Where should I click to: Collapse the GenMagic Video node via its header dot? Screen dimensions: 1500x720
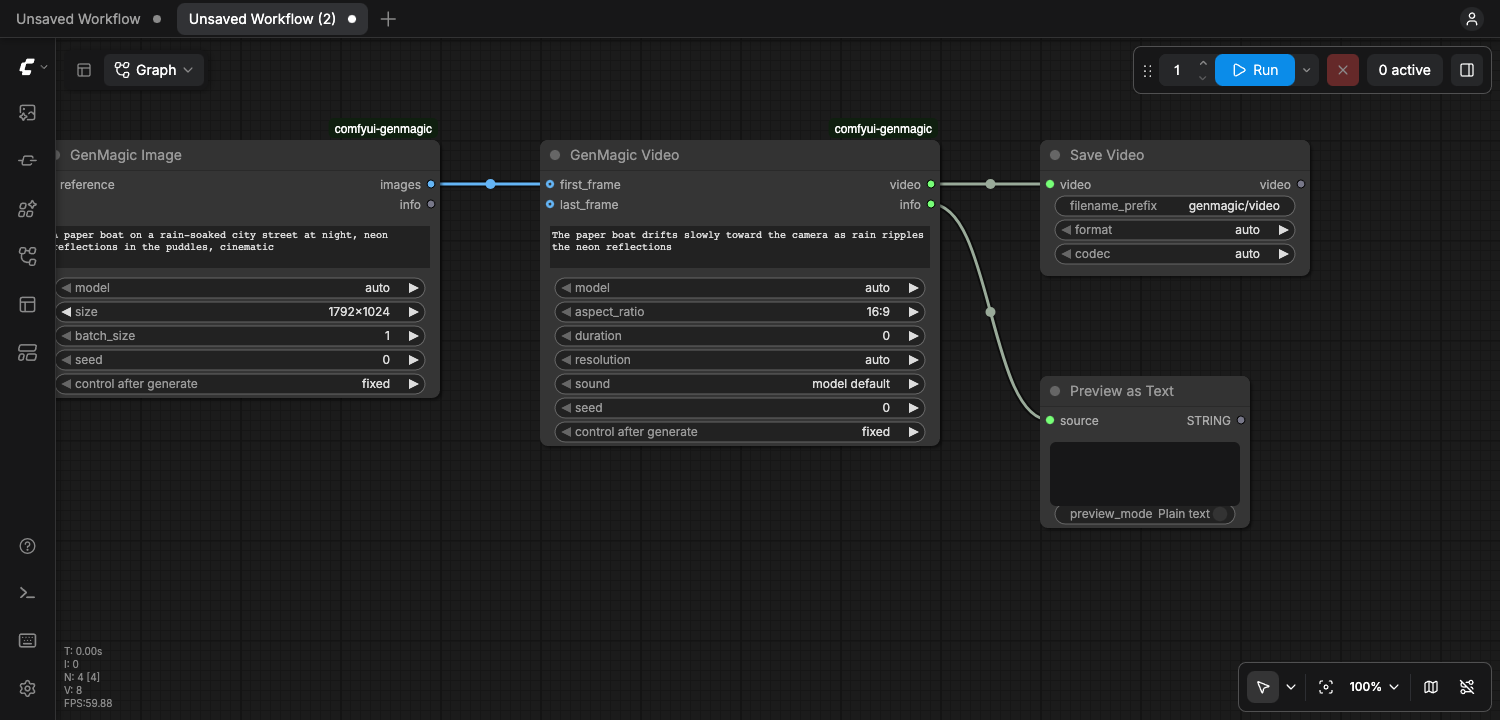pos(555,155)
